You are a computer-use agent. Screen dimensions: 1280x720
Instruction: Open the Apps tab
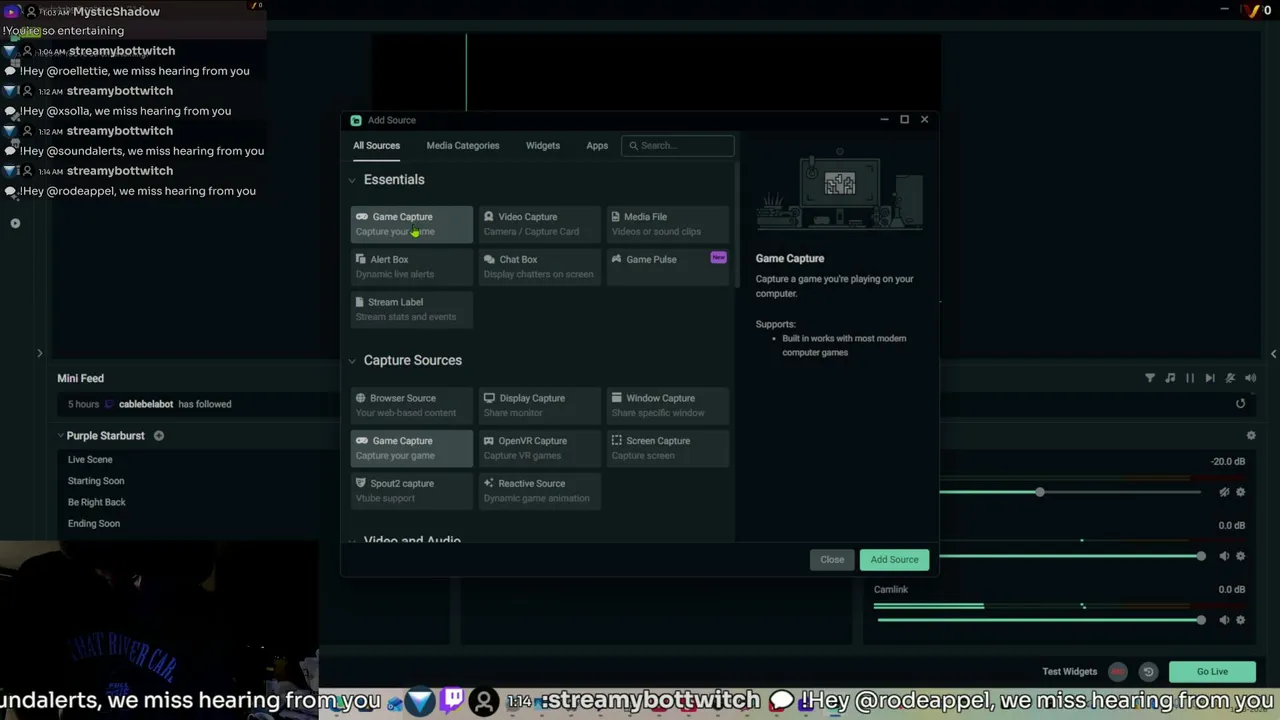tap(597, 146)
